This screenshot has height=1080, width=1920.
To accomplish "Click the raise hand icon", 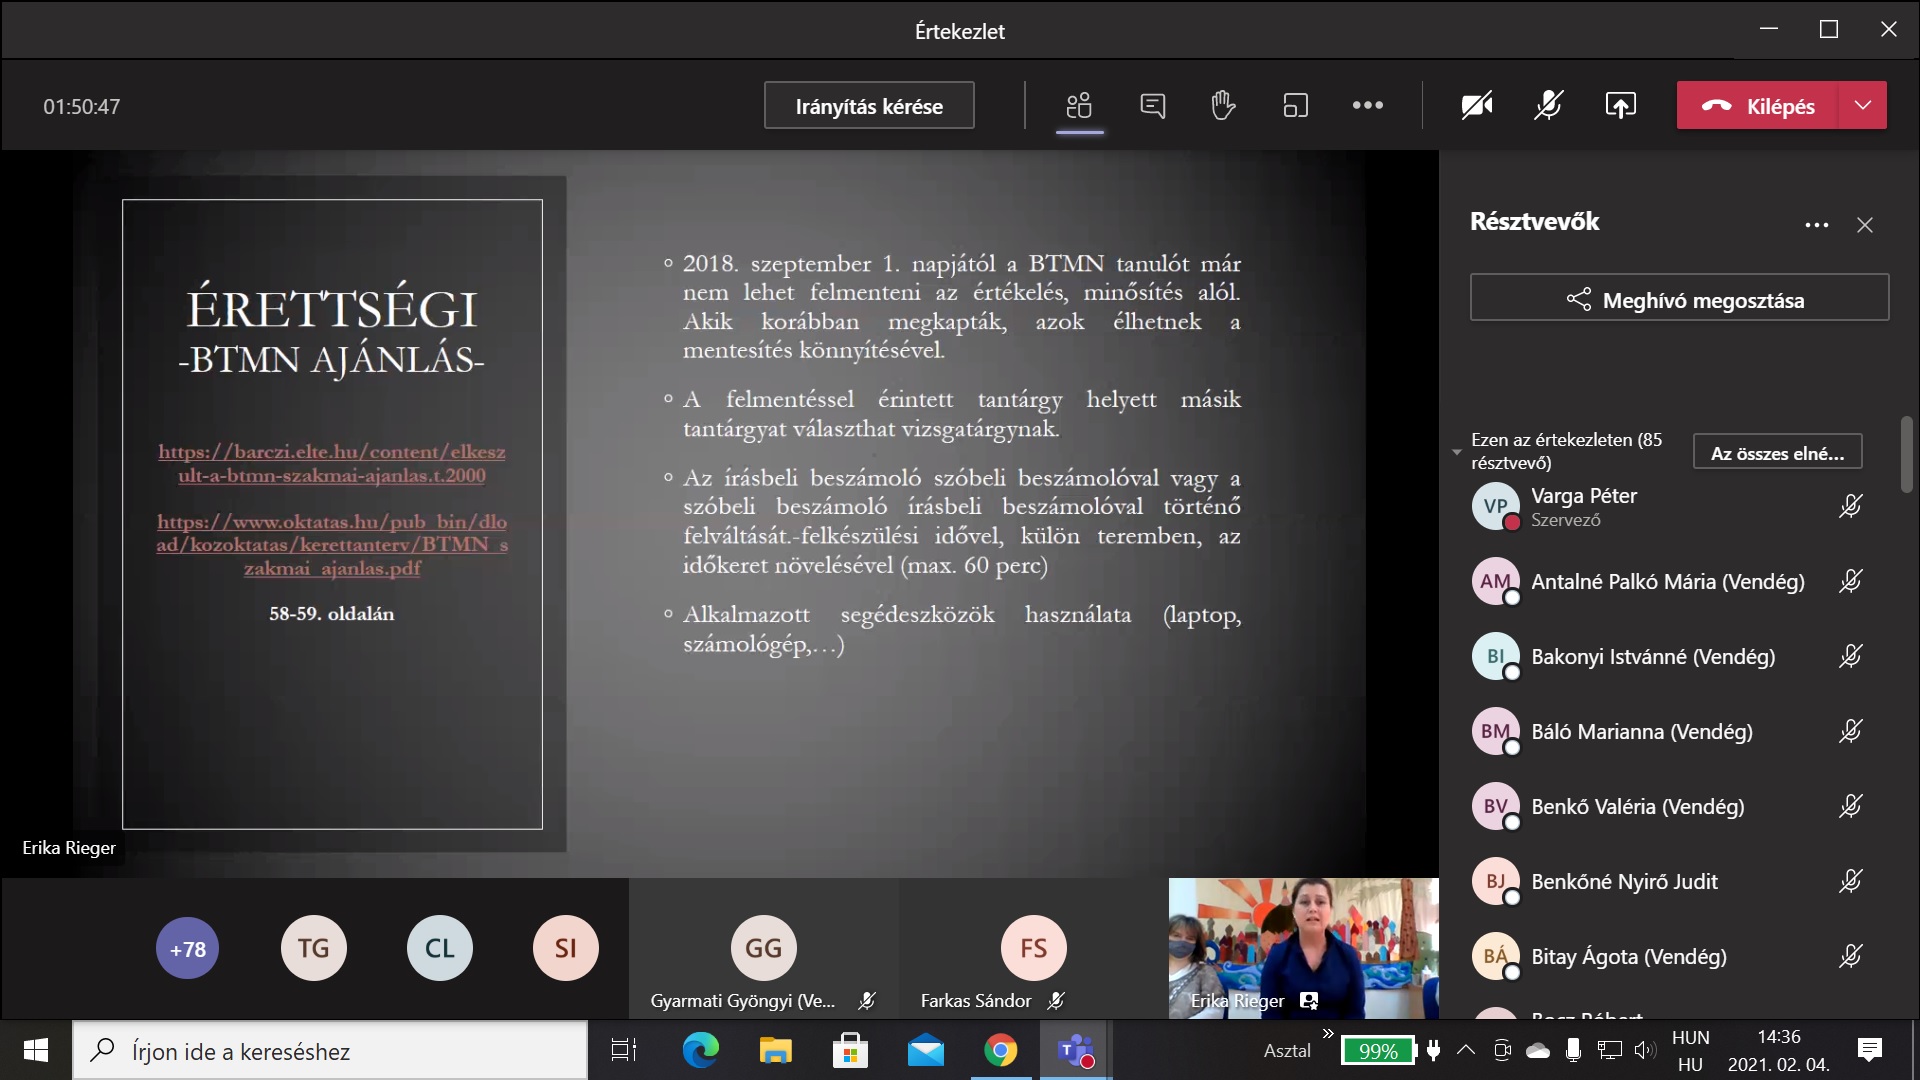I will [x=1223, y=106].
